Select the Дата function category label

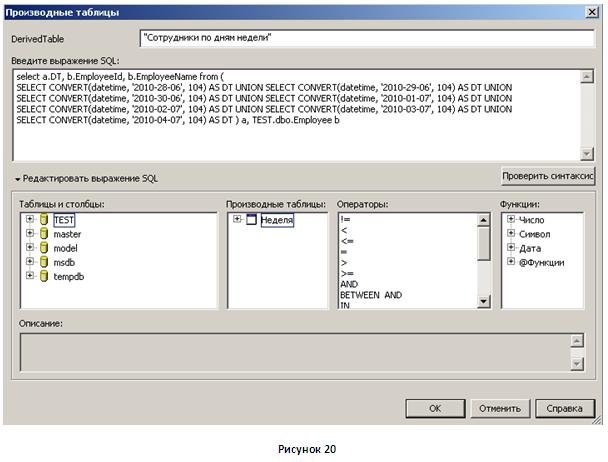pyautogui.click(x=530, y=248)
